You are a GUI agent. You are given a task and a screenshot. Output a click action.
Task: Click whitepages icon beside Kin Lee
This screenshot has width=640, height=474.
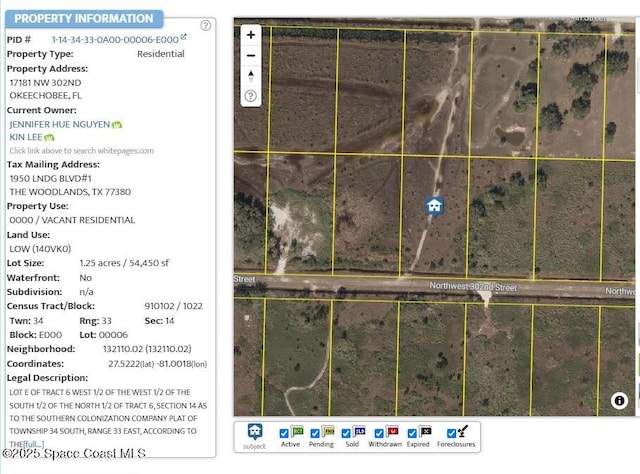click(49, 138)
